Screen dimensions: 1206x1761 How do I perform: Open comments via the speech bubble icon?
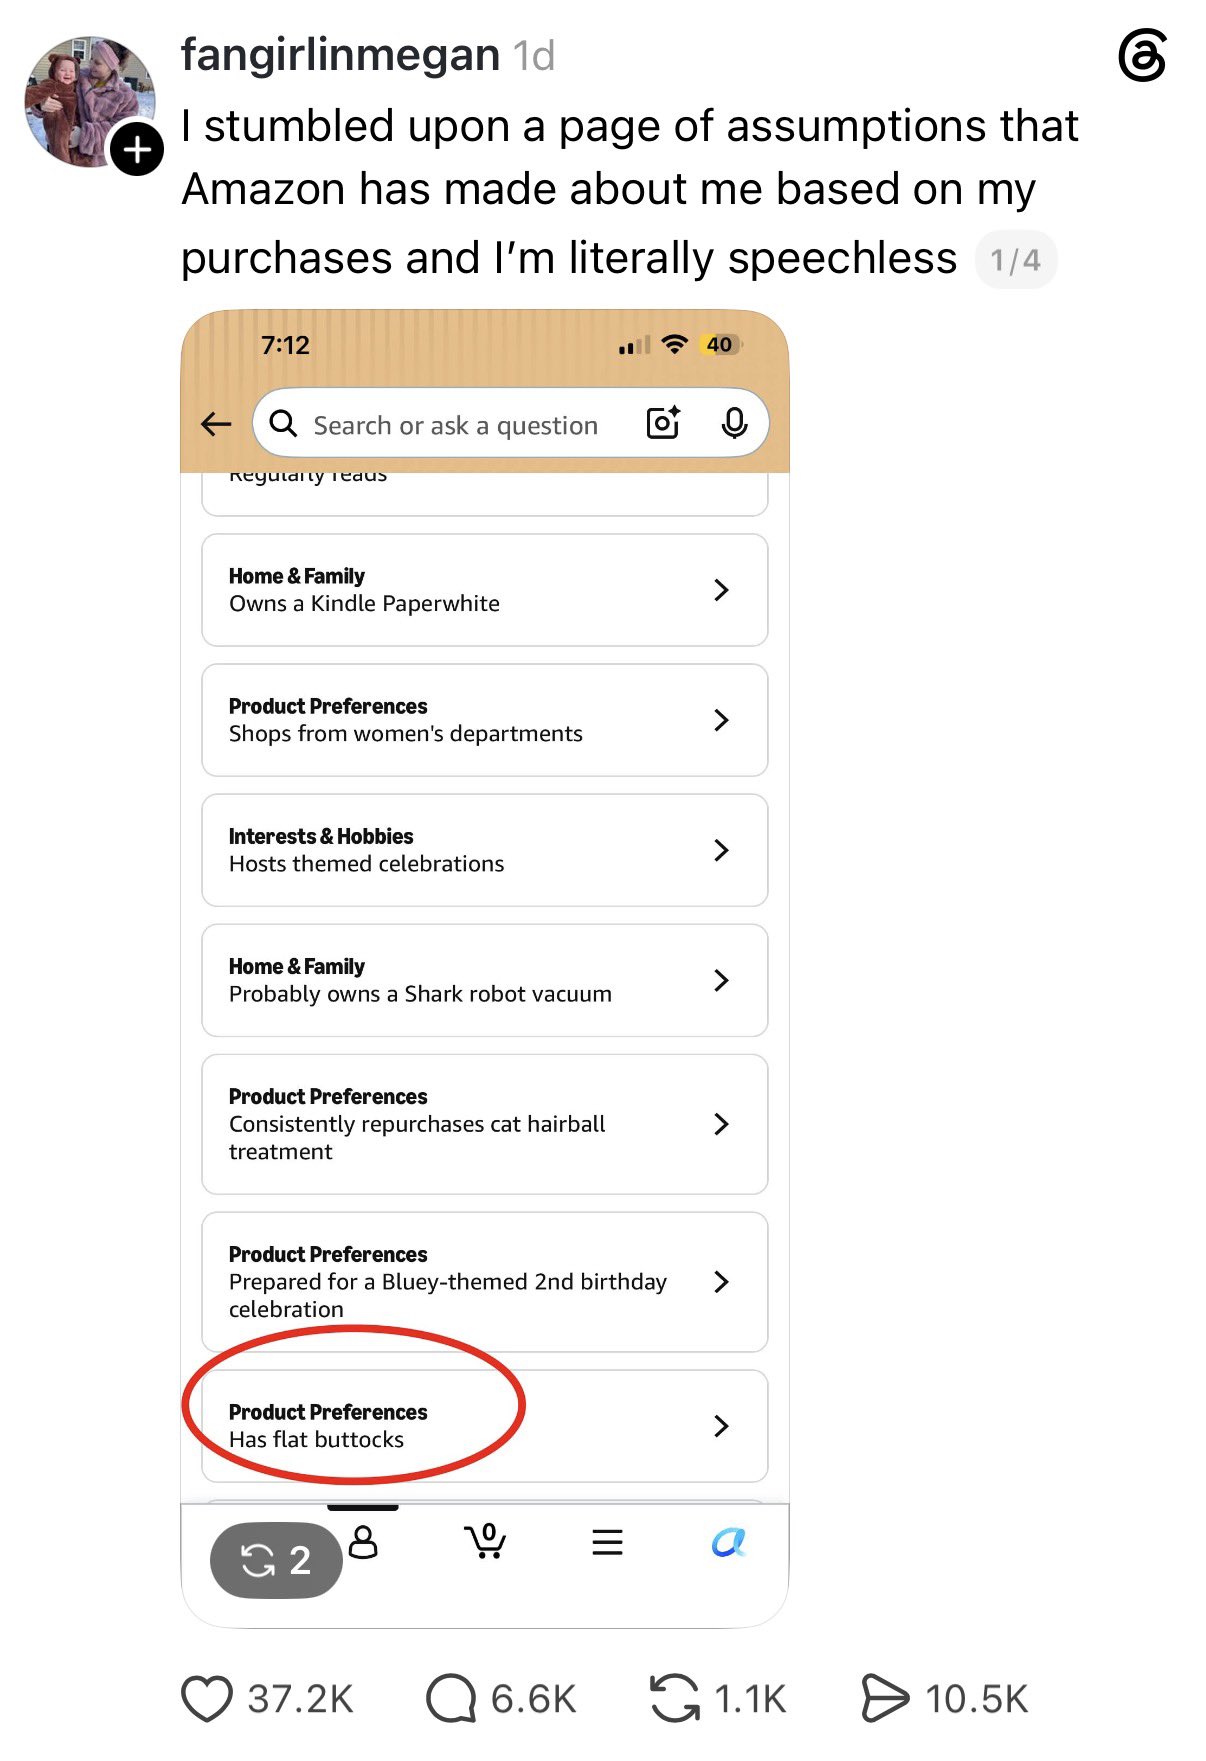[x=451, y=1699]
